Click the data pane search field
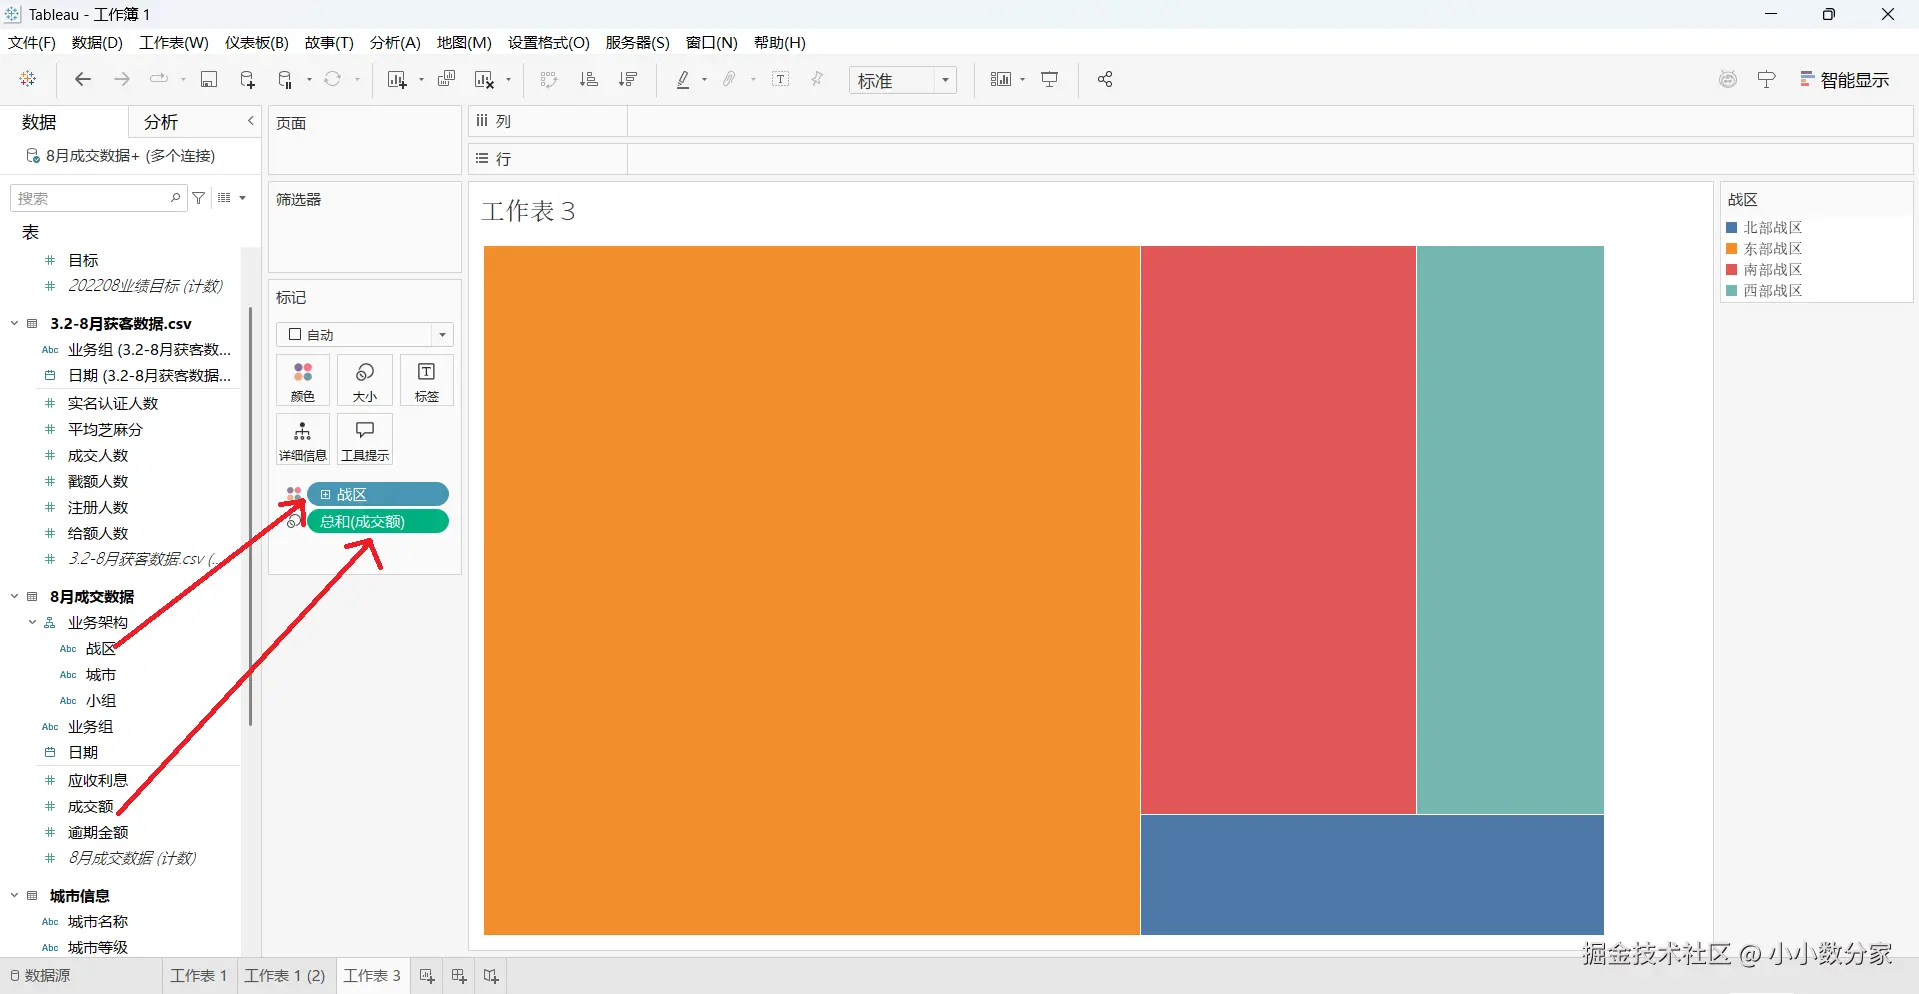Viewport: 1919px width, 994px height. (97, 198)
